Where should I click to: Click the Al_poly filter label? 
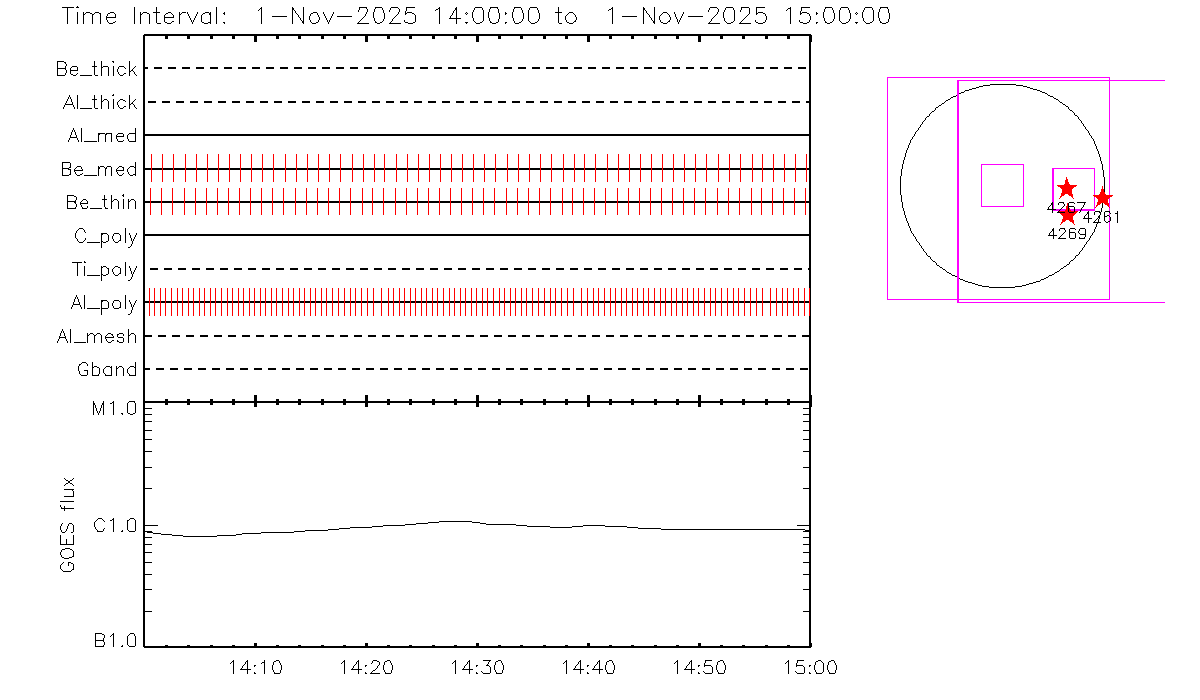tap(104, 303)
